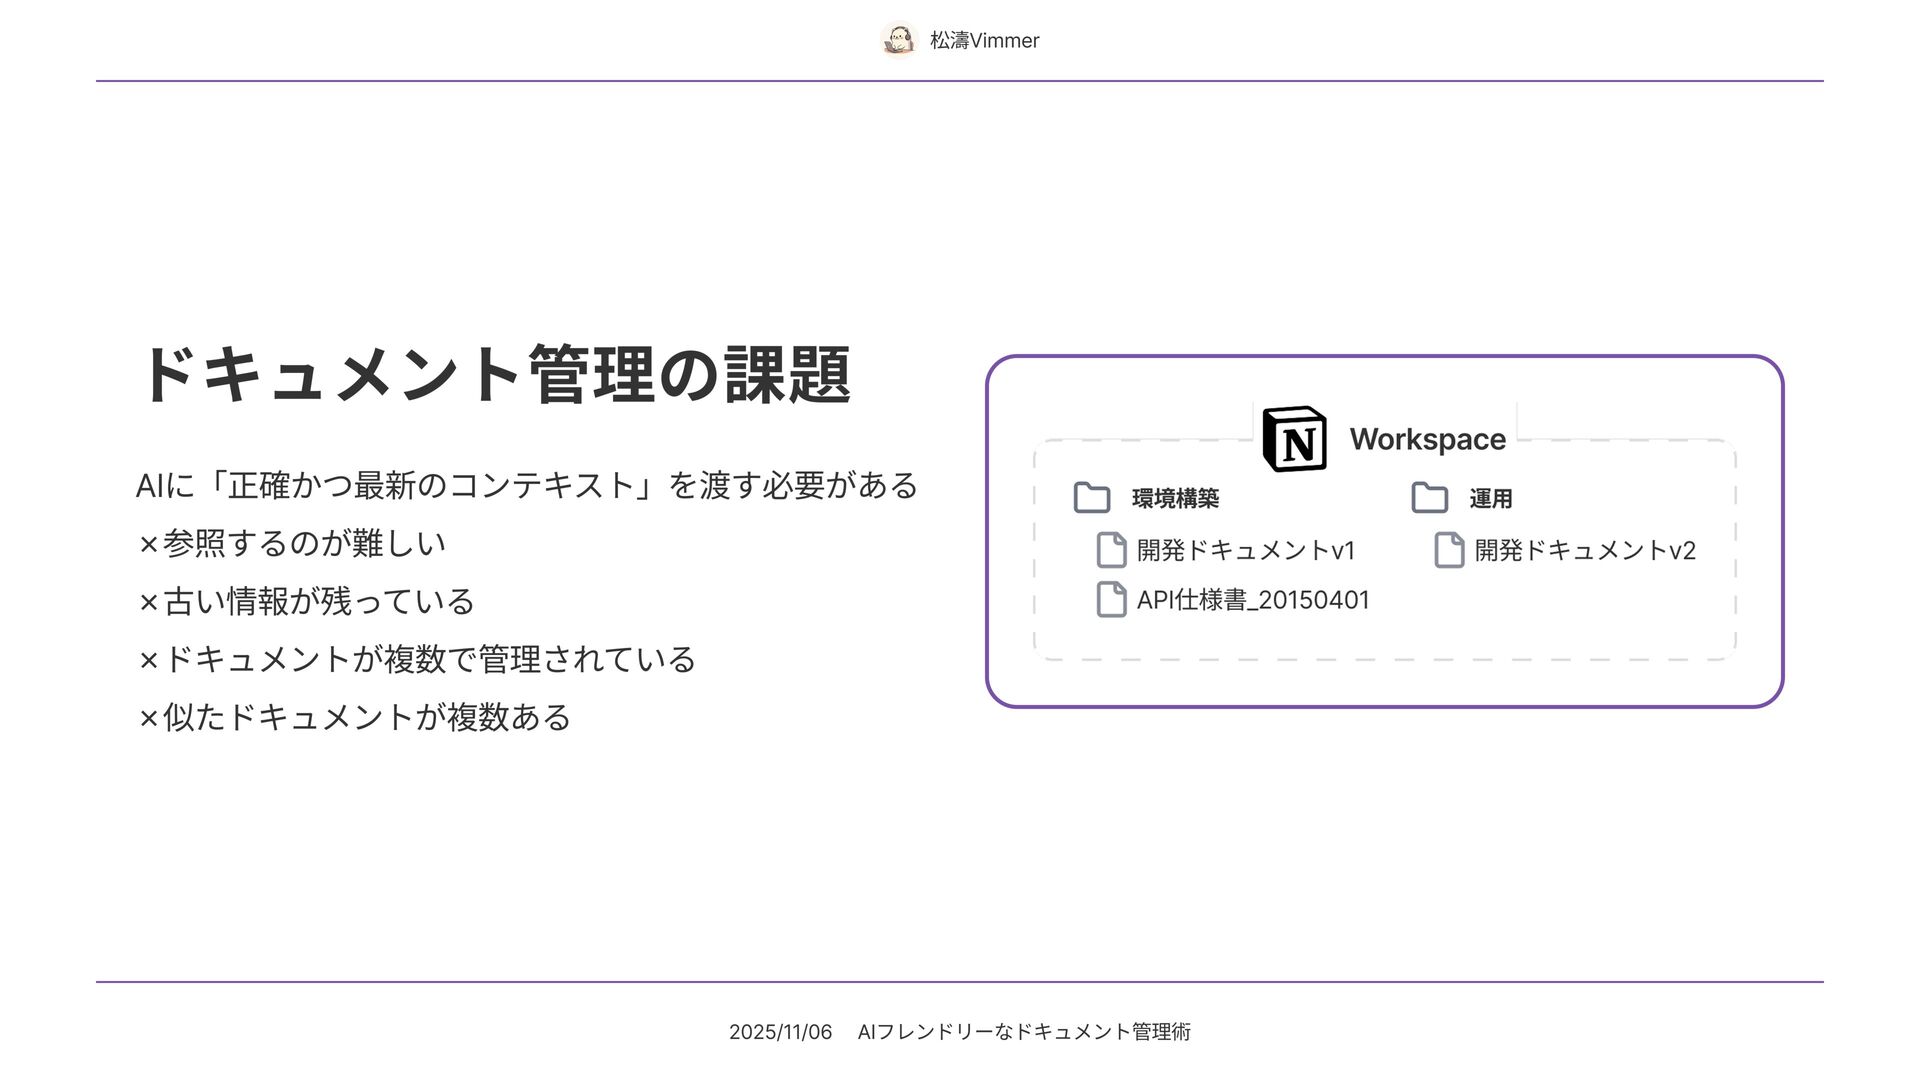Select the 環境構築 folder label
This screenshot has height=1080, width=1920.
1175,498
